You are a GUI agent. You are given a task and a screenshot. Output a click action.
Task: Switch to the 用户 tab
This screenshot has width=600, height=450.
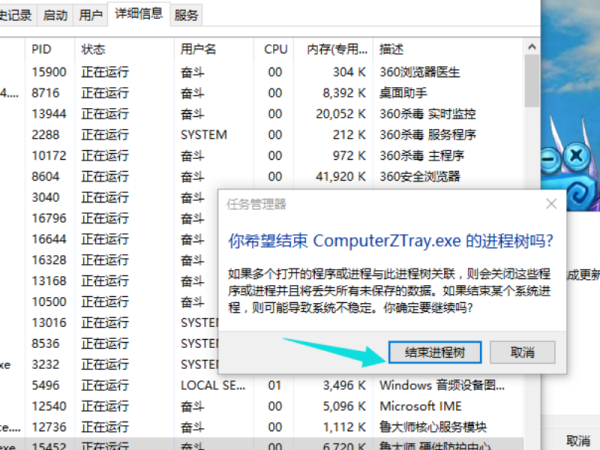90,15
